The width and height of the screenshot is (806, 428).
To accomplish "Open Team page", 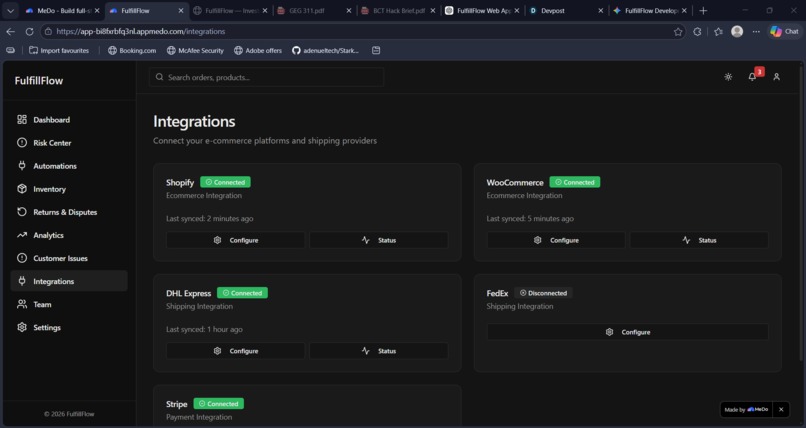I will click(69, 304).
